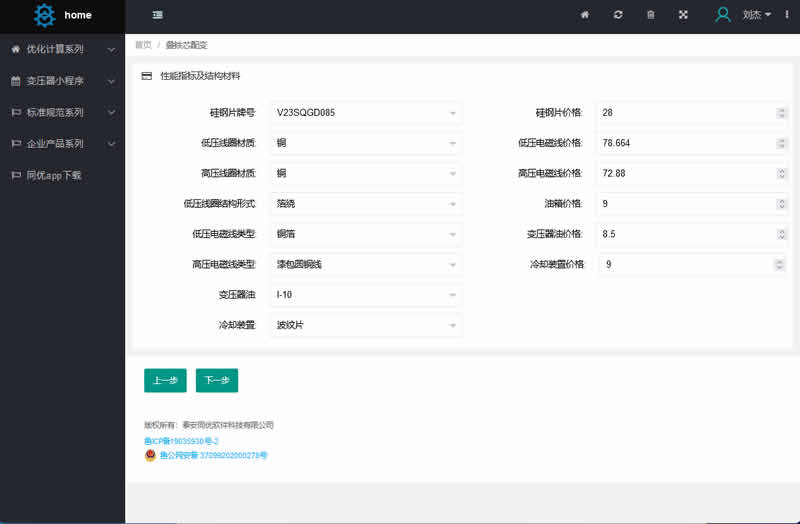Click the 冷却装置价格 input field
Image resolution: width=800 pixels, height=524 pixels.
[x=692, y=265]
